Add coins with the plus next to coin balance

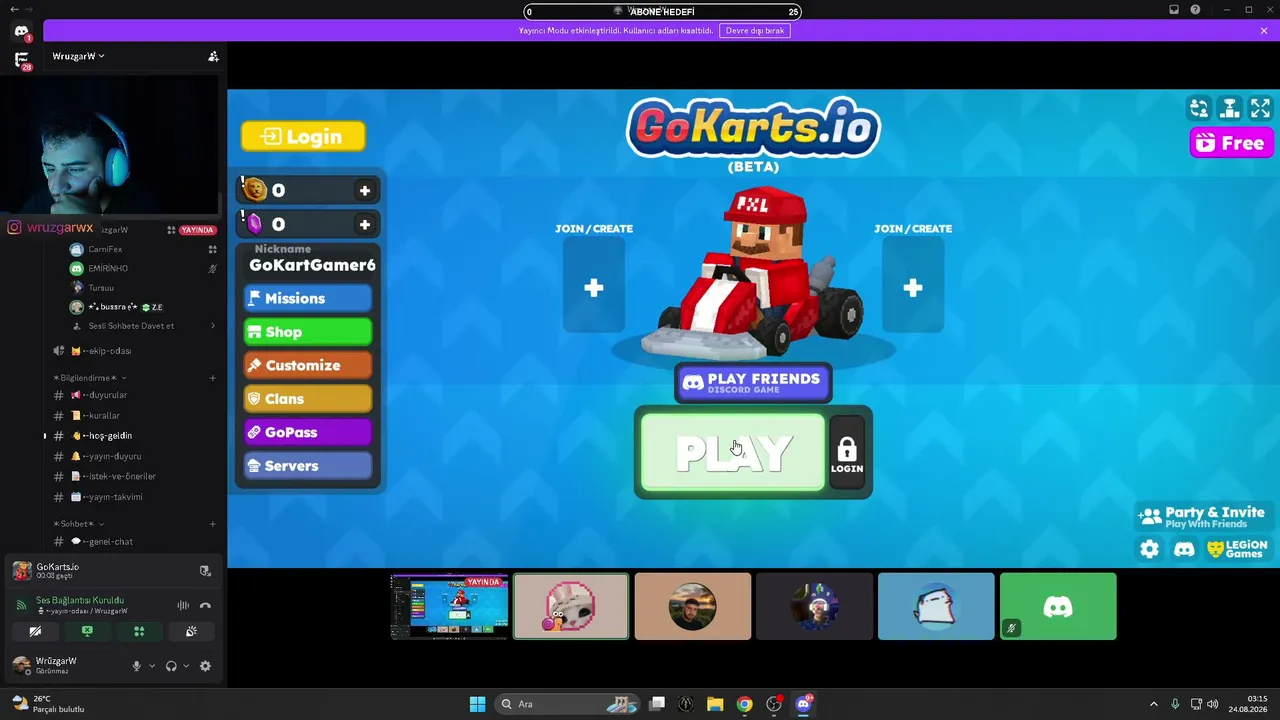365,190
